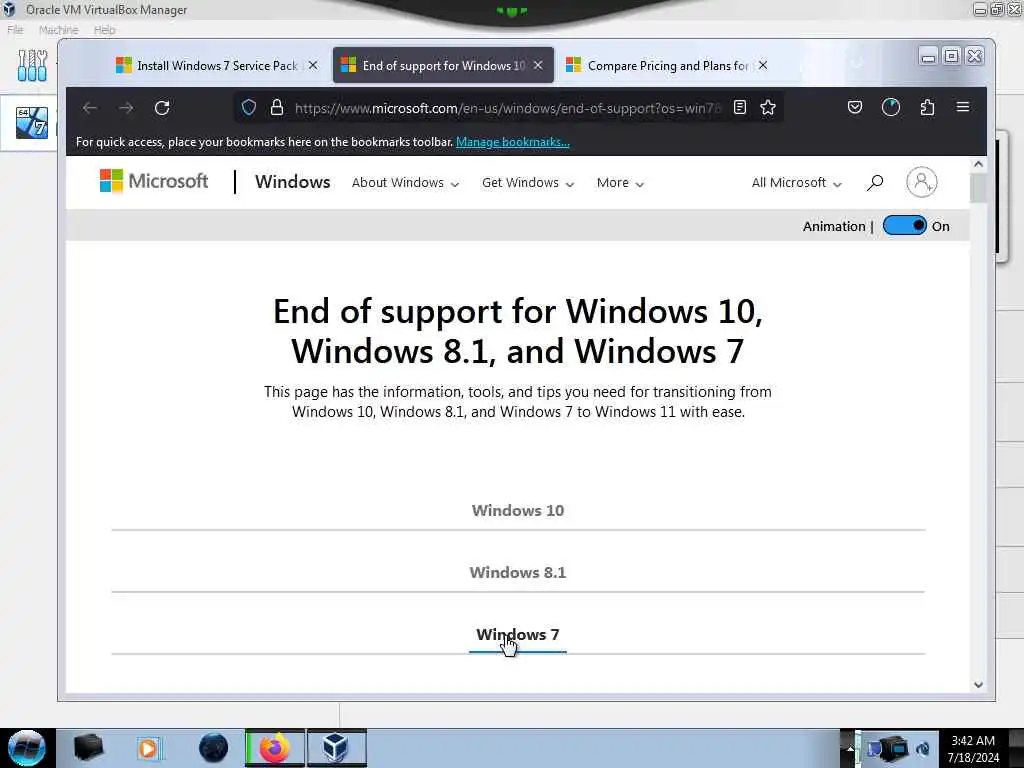Click Manage bookmarks link
Screen dimensions: 1024x768
(513, 142)
